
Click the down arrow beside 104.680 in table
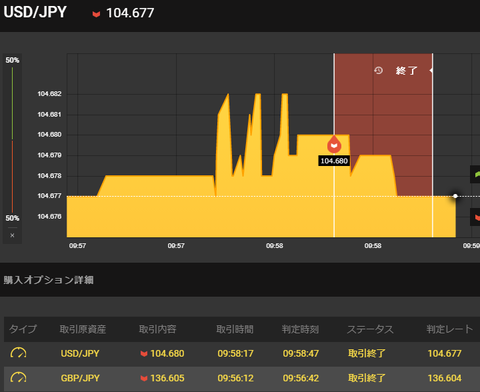pyautogui.click(x=144, y=354)
